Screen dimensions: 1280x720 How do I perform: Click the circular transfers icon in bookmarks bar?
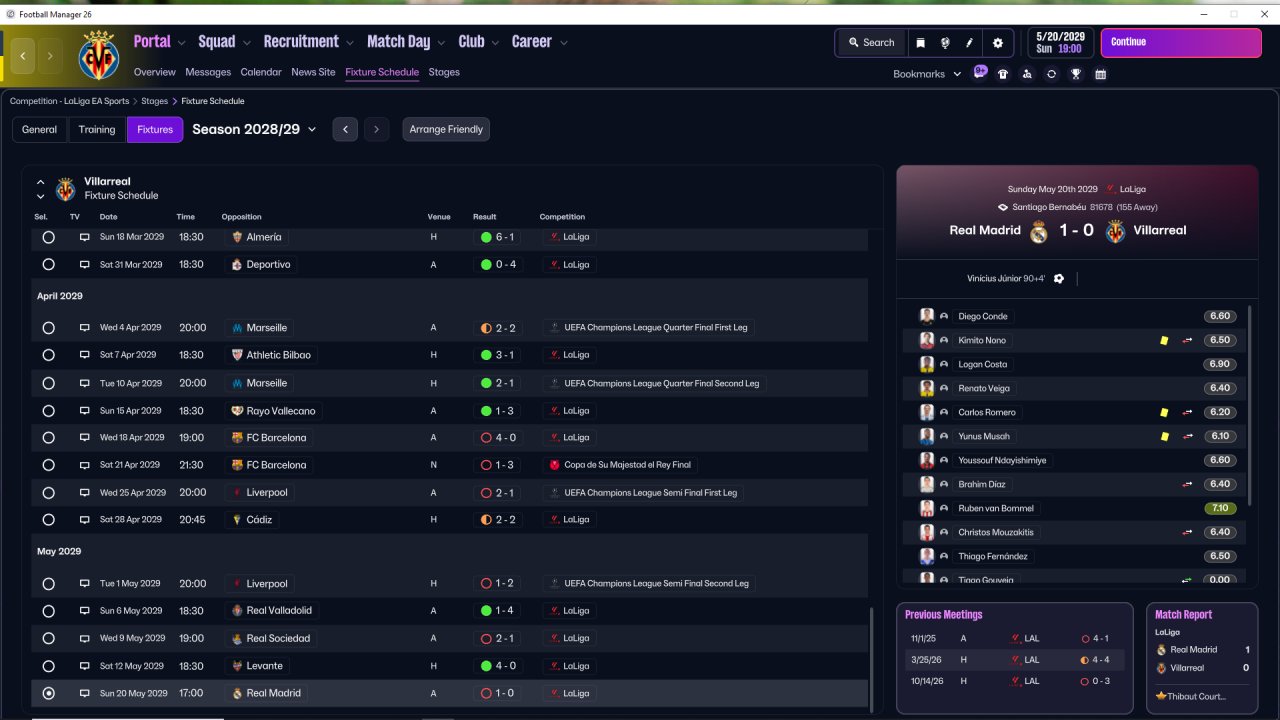[1051, 74]
